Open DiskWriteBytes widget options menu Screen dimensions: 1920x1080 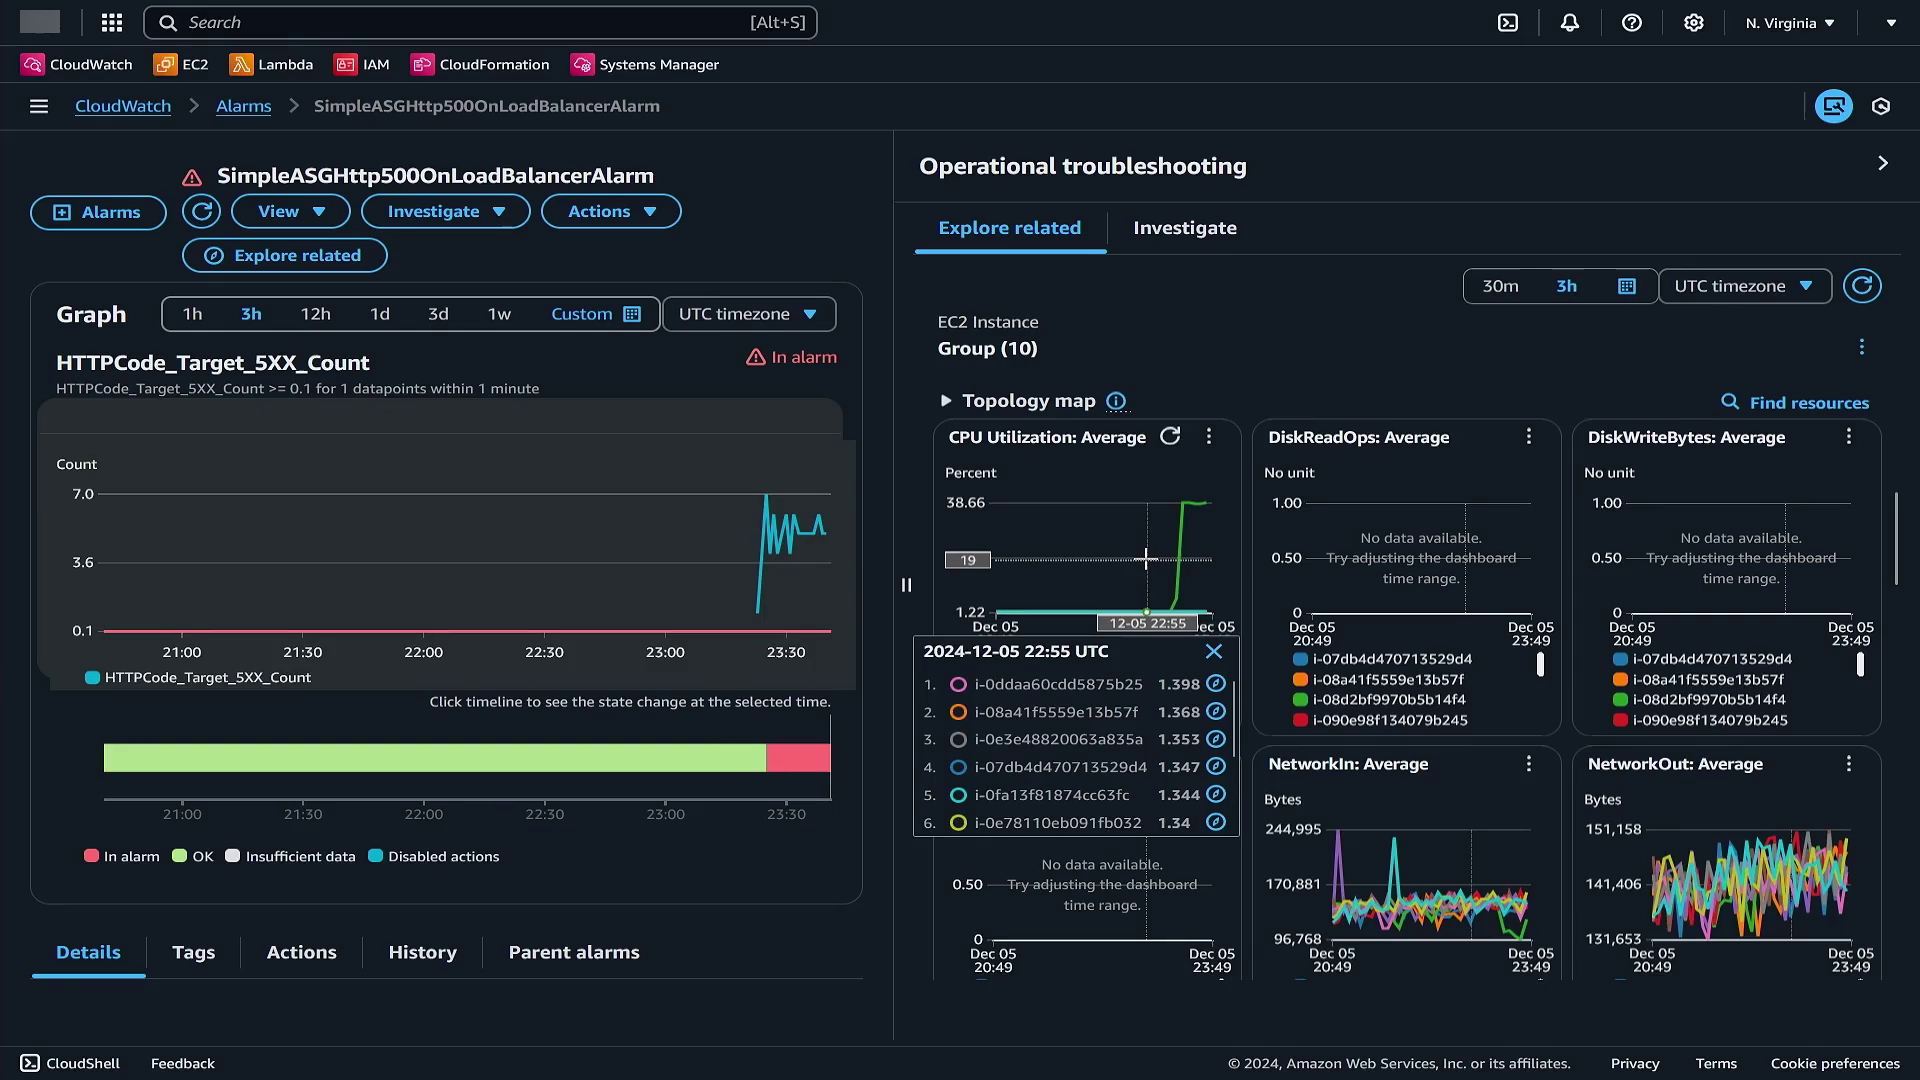pyautogui.click(x=1849, y=436)
